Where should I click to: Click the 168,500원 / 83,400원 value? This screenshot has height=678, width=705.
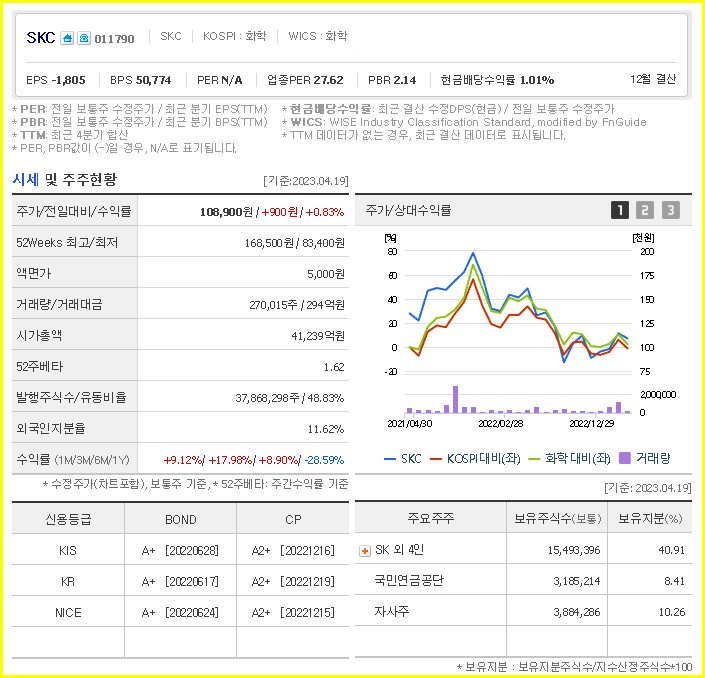[294, 243]
